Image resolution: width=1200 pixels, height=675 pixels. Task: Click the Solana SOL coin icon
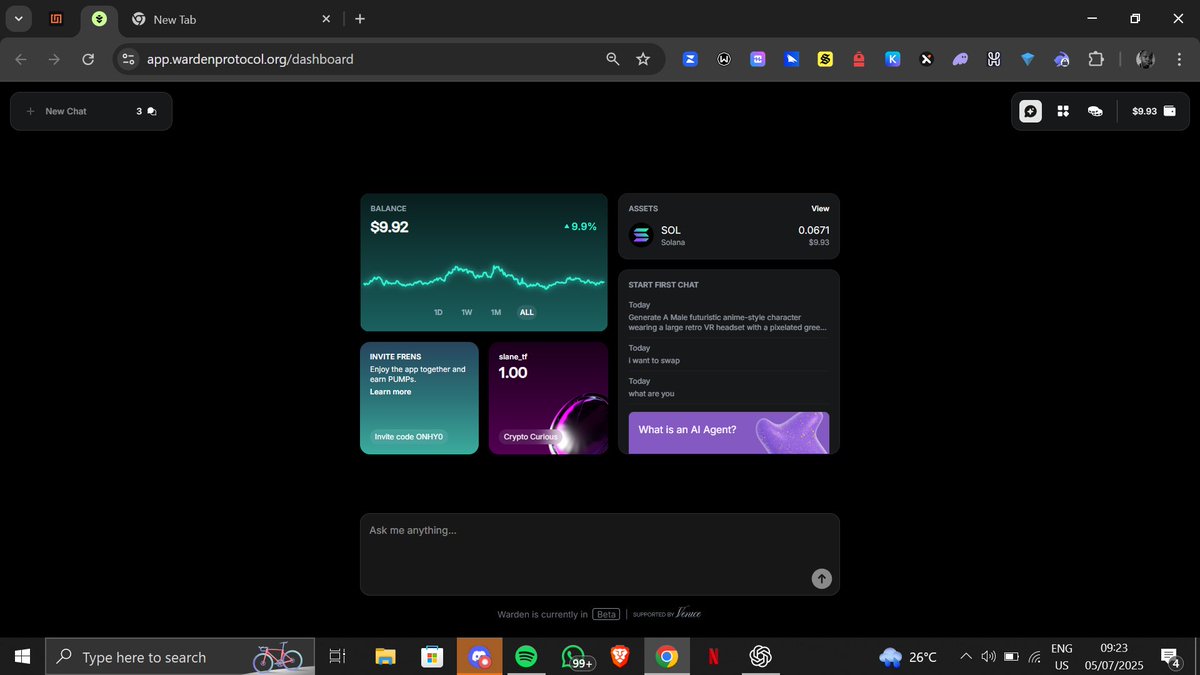[x=641, y=236]
